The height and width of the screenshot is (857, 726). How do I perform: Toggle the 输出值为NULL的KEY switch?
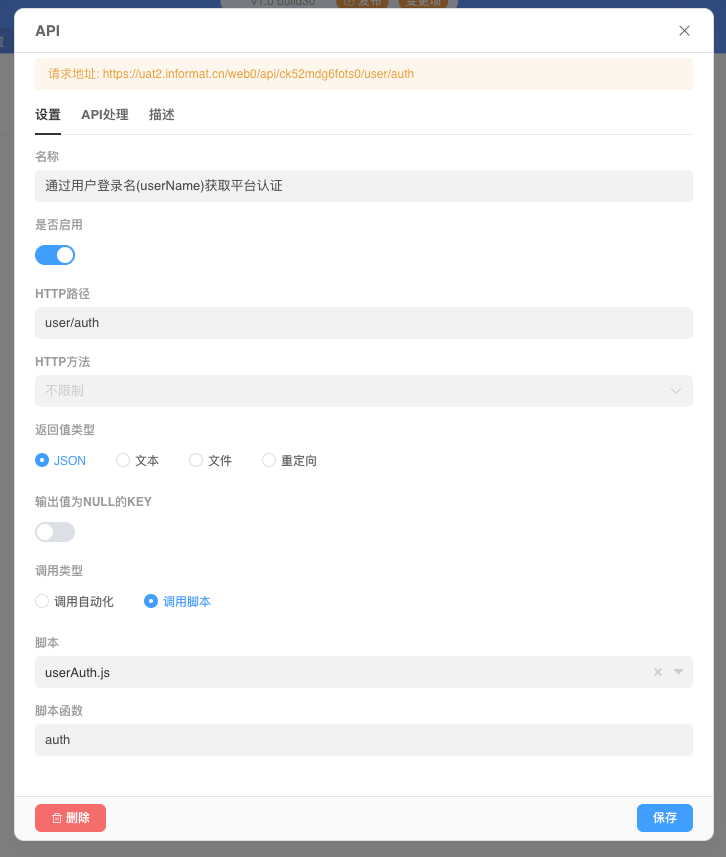(55, 531)
